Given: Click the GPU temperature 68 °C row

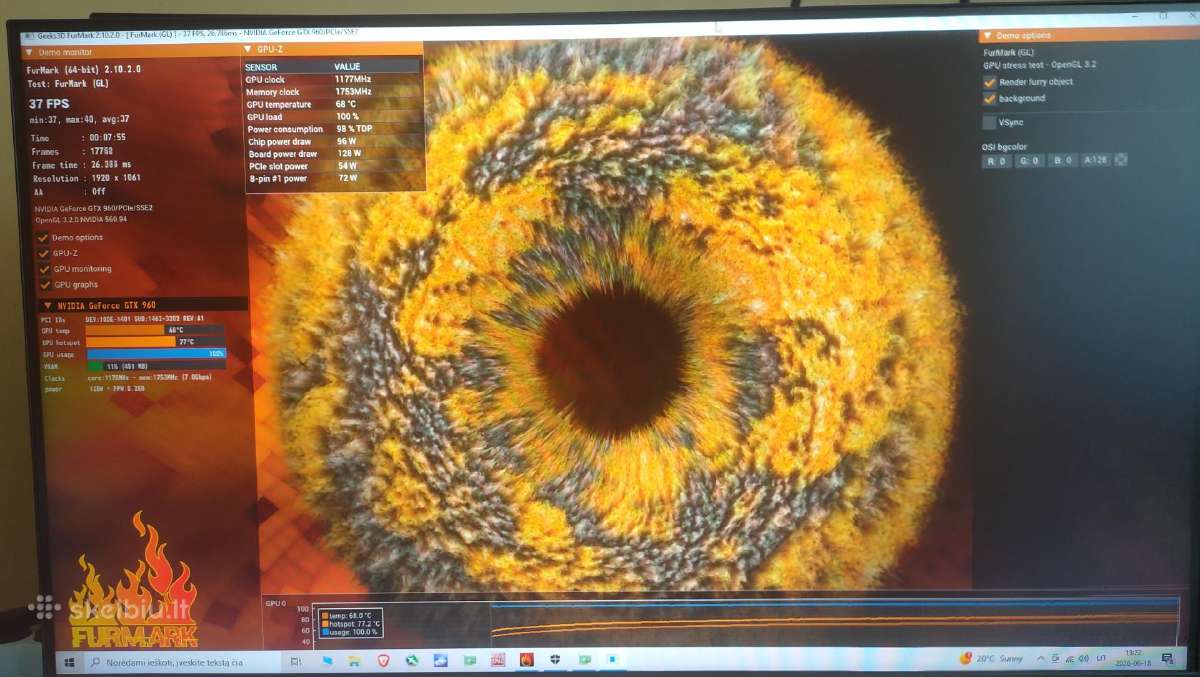Looking at the screenshot, I should [x=333, y=104].
